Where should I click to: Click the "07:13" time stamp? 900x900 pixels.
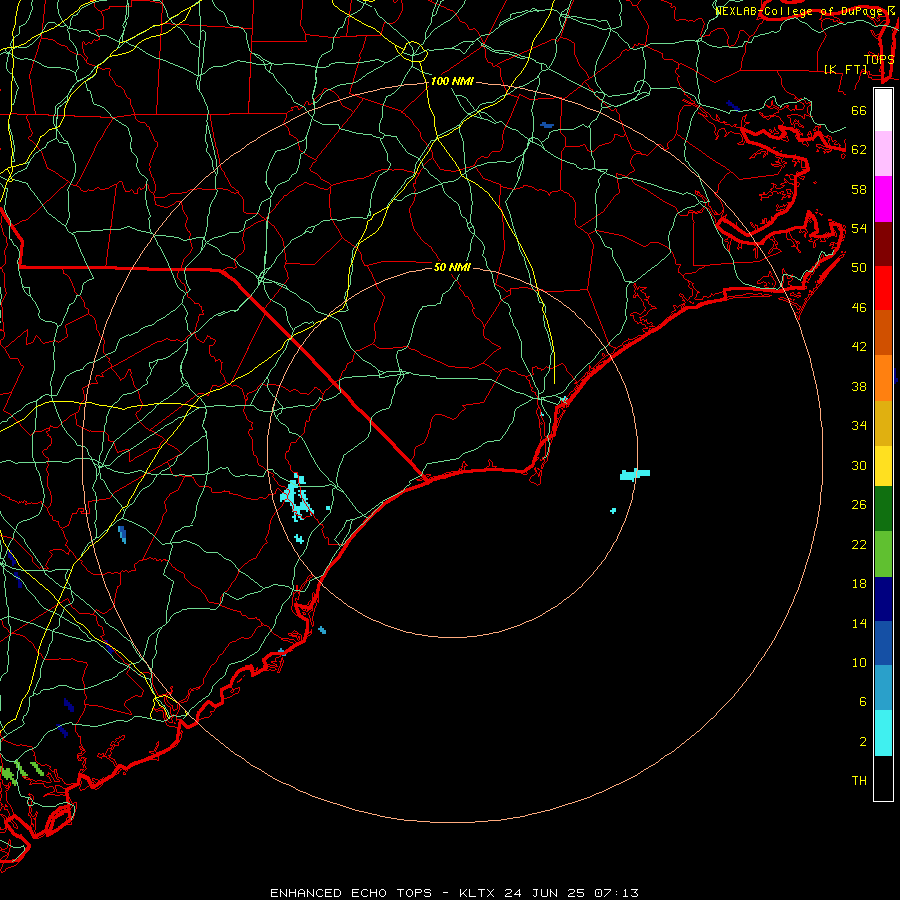click(x=616, y=893)
